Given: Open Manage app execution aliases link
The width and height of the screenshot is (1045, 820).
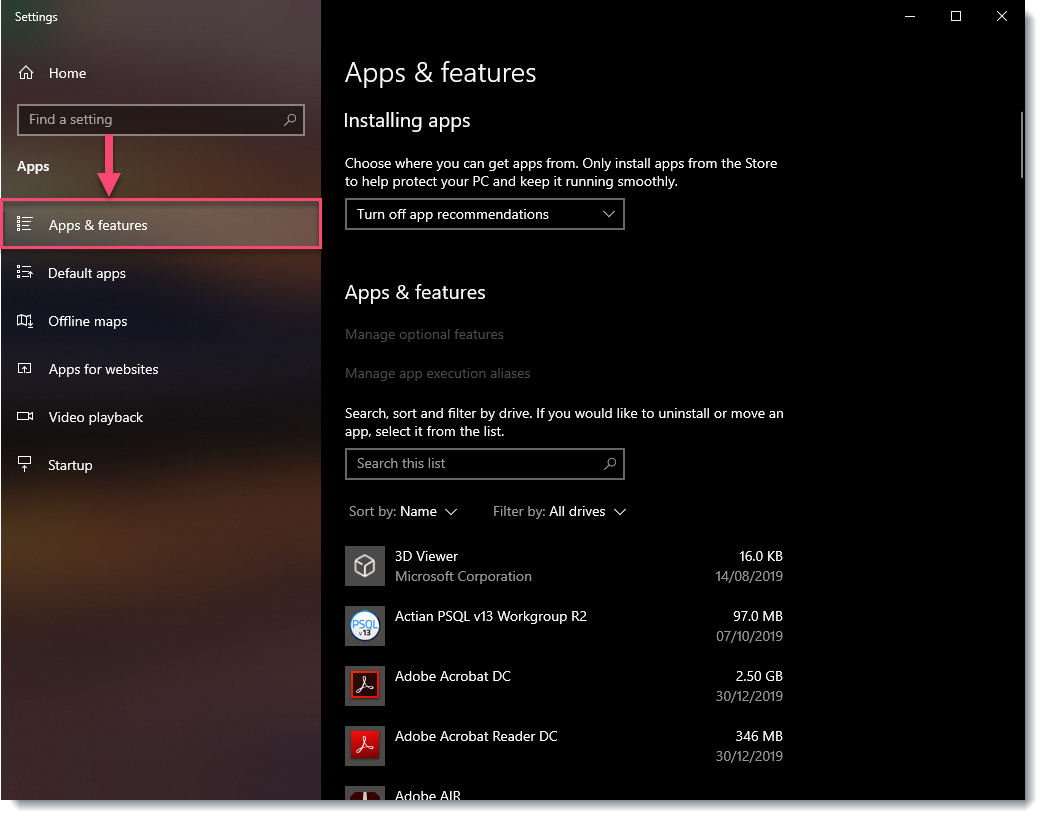Looking at the screenshot, I should 438,374.
